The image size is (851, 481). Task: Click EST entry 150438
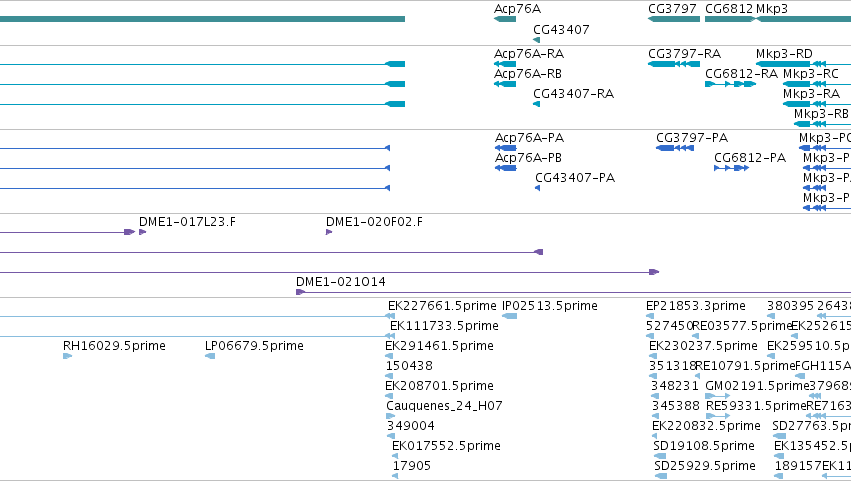pyautogui.click(x=409, y=366)
